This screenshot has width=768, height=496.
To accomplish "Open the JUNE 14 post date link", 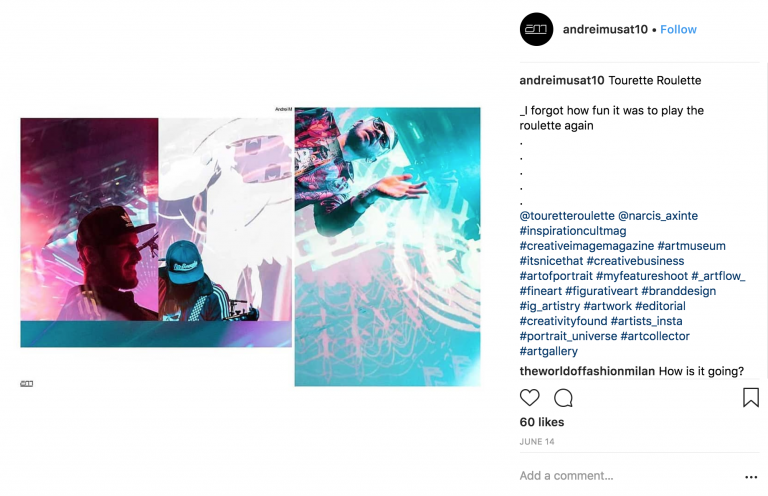I will pos(537,442).
